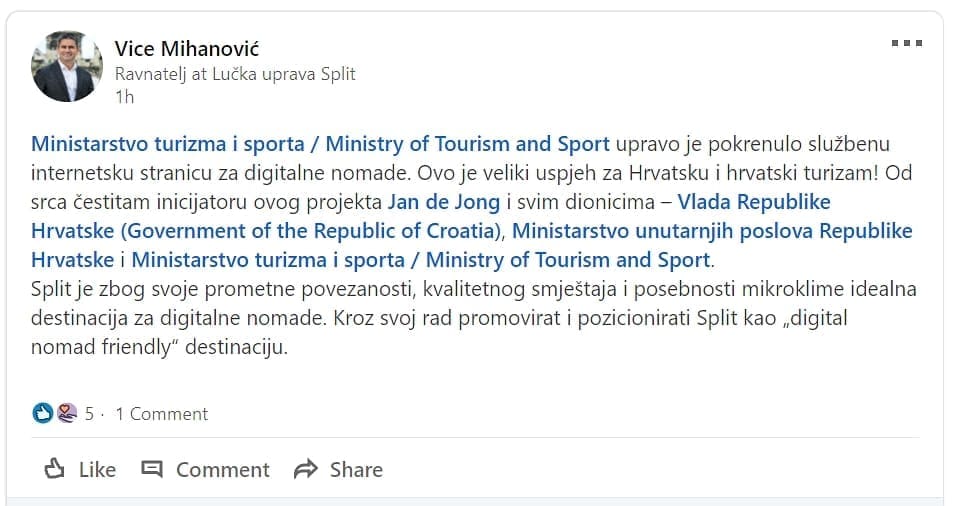This screenshot has height=506, width=958.
Task: View the 1 Comment link
Action: (x=162, y=414)
